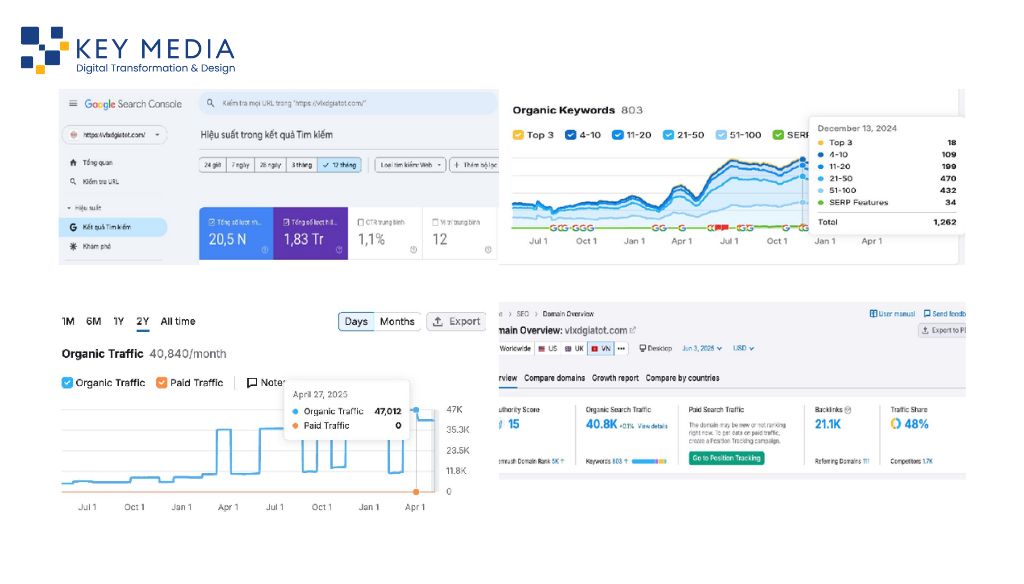Click the Export to PDF button
This screenshot has height=584, width=1024.
pos(942,331)
